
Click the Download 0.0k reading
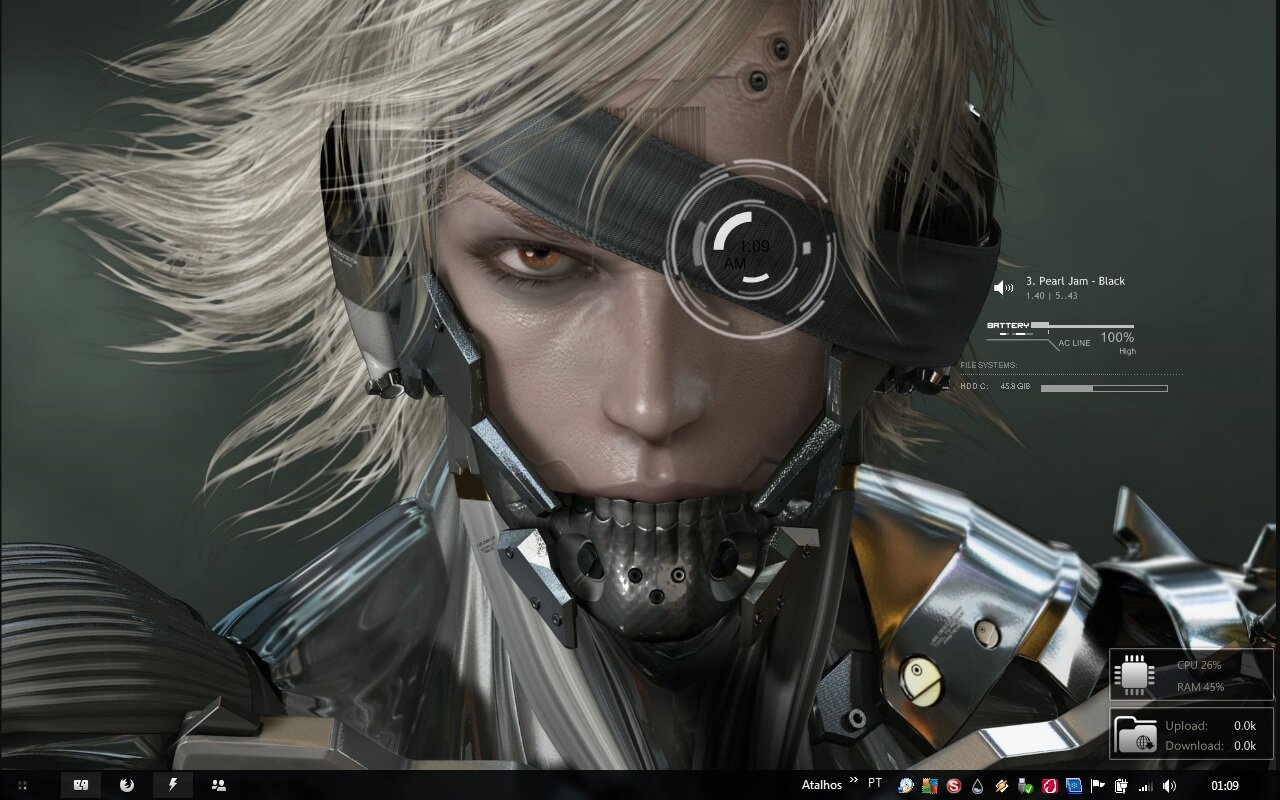1211,746
